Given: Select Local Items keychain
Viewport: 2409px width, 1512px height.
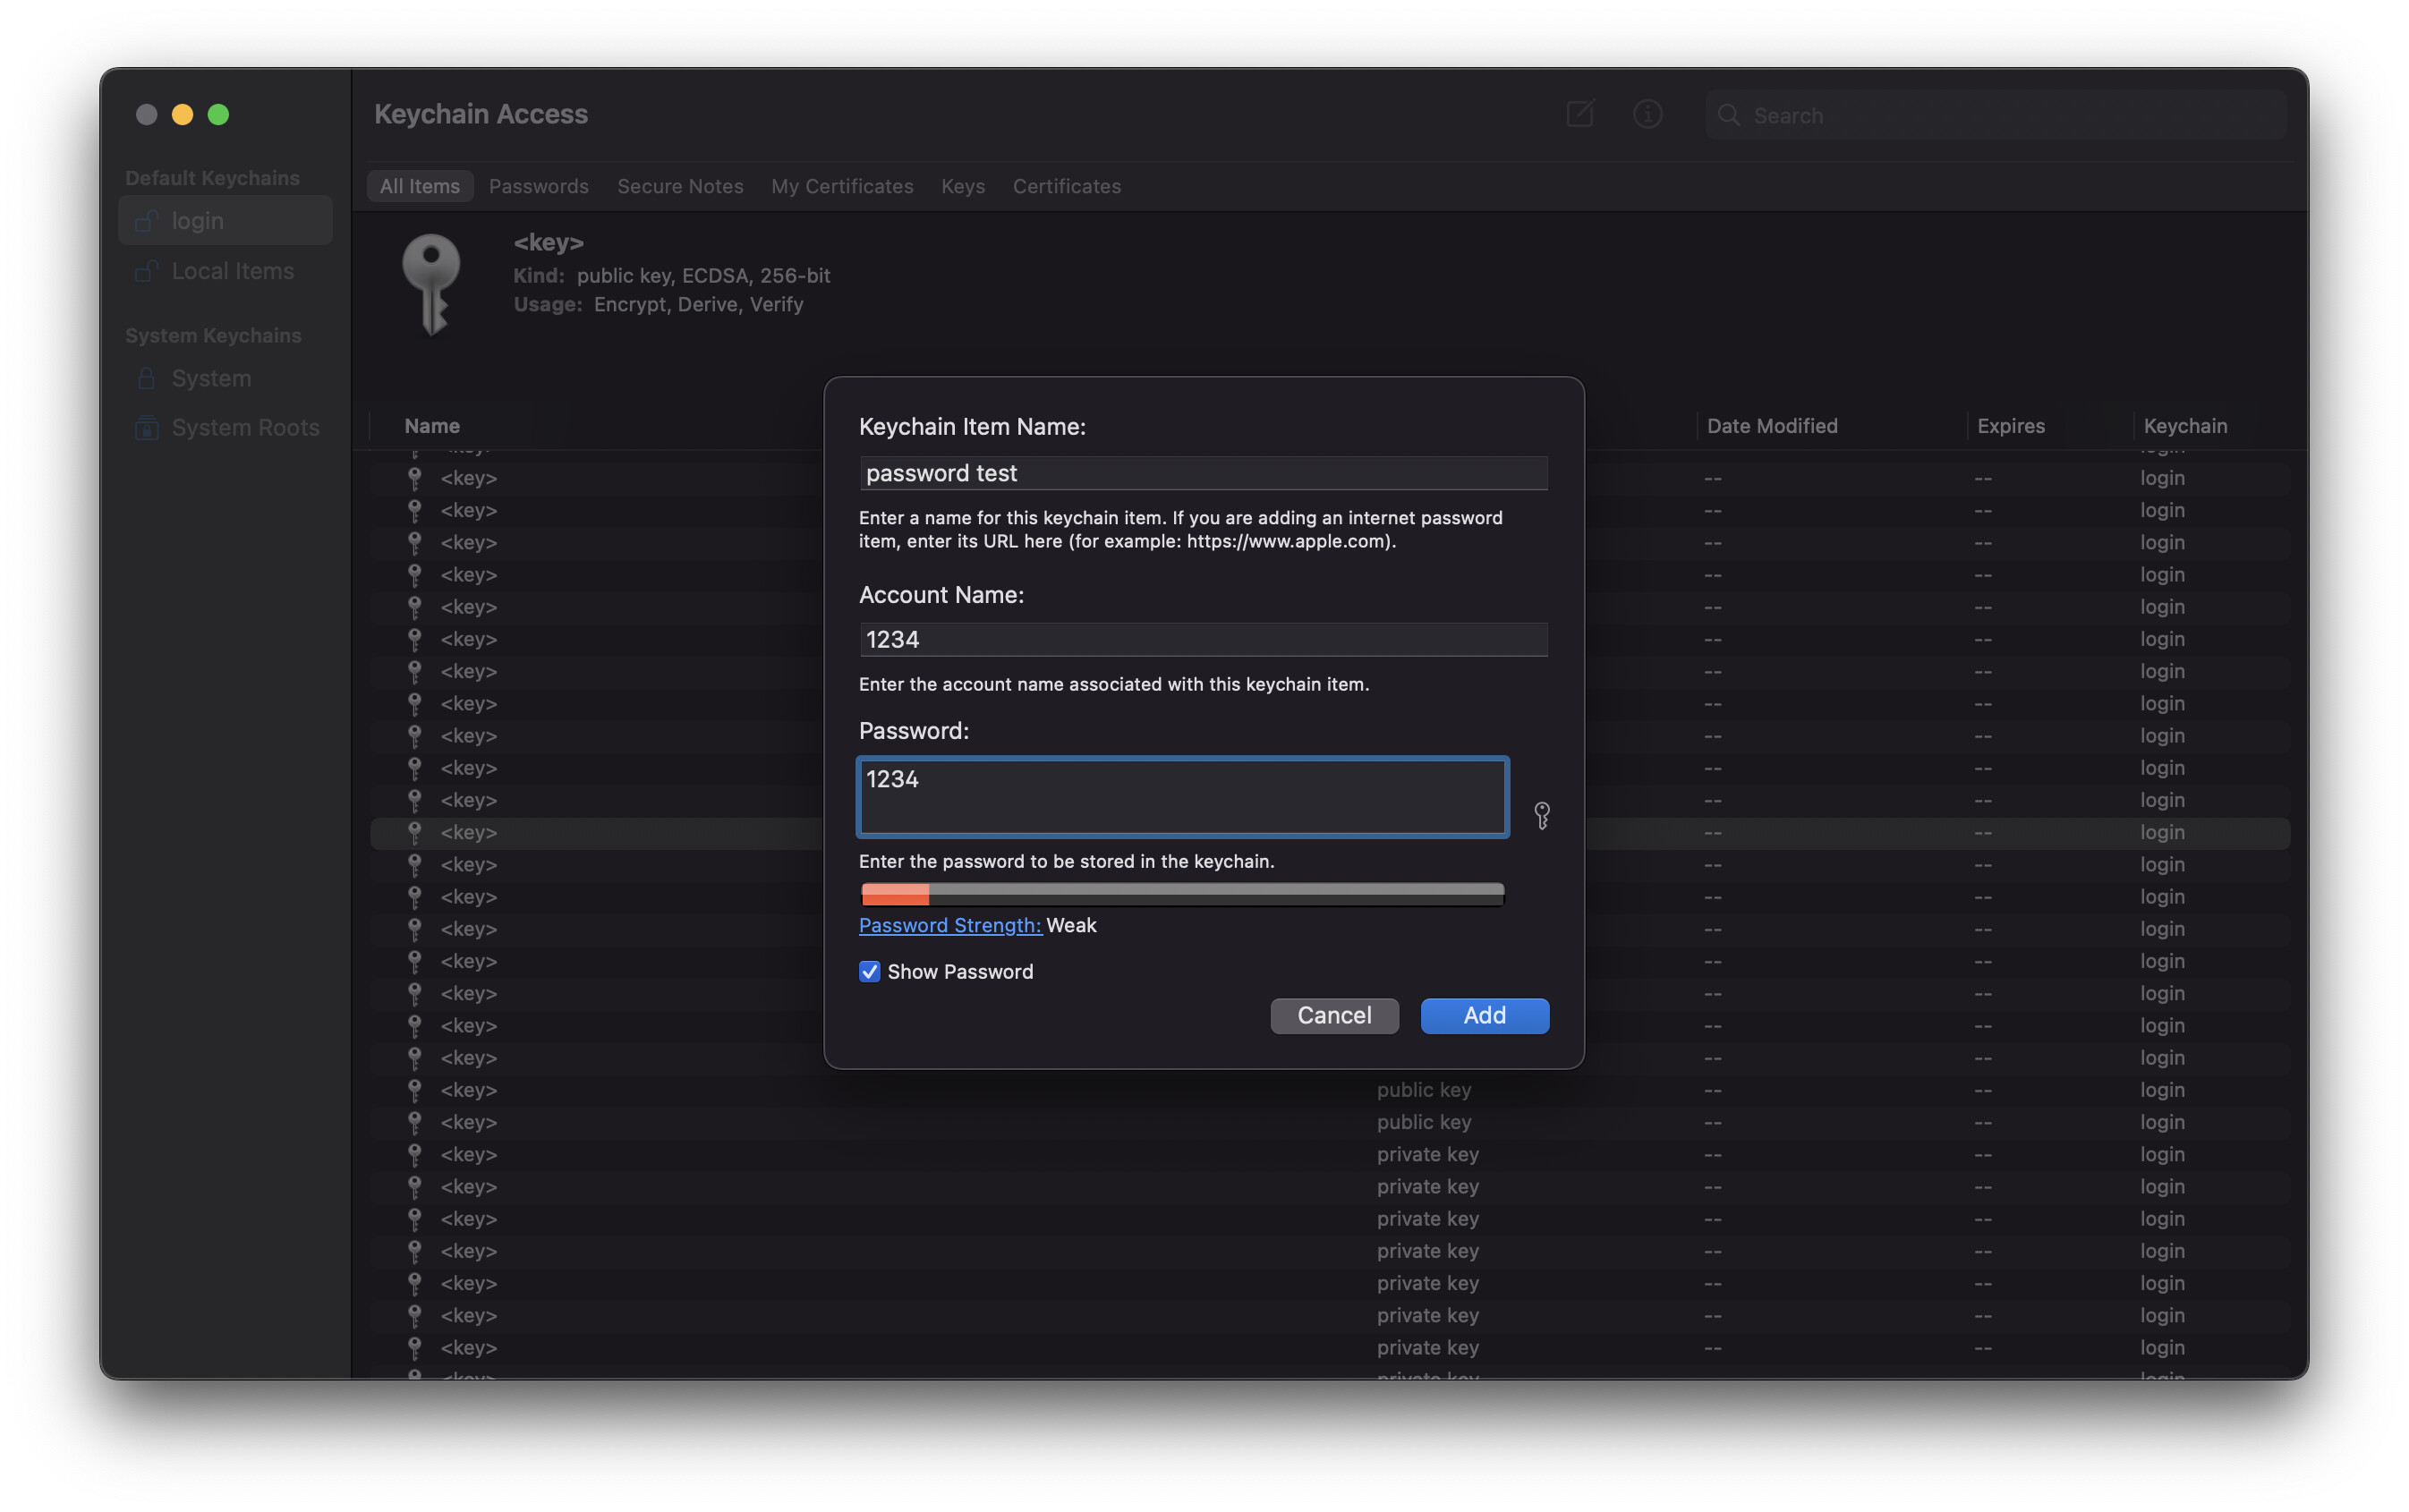Looking at the screenshot, I should [232, 271].
